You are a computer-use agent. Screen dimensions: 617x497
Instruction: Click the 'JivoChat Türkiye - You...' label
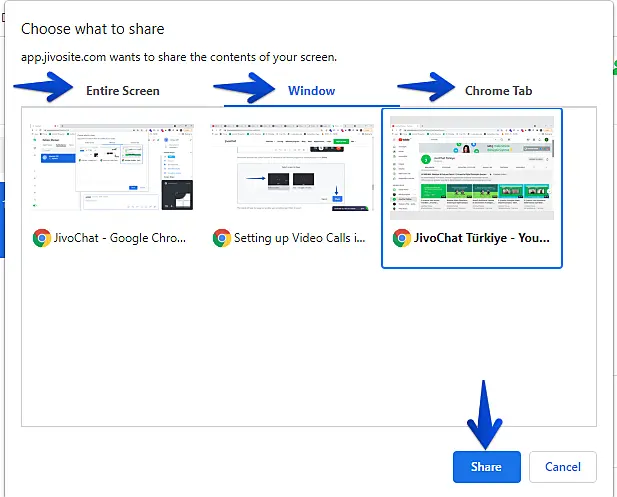tap(482, 238)
